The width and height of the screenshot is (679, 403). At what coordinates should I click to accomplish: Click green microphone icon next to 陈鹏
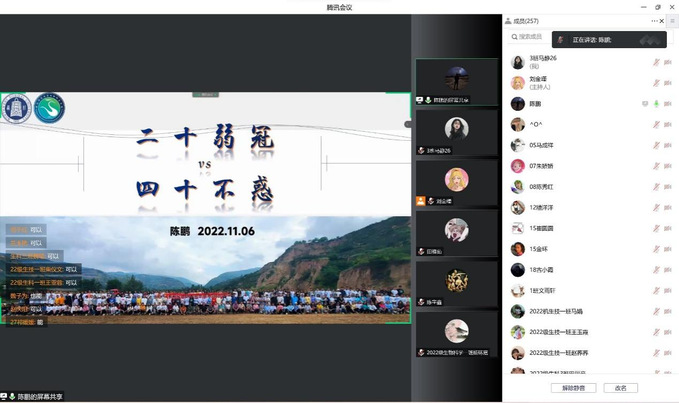click(656, 104)
